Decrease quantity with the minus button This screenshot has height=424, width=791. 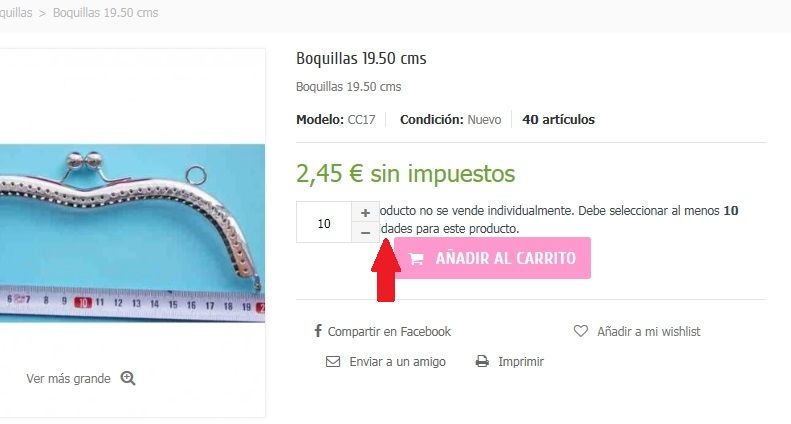pyautogui.click(x=365, y=233)
